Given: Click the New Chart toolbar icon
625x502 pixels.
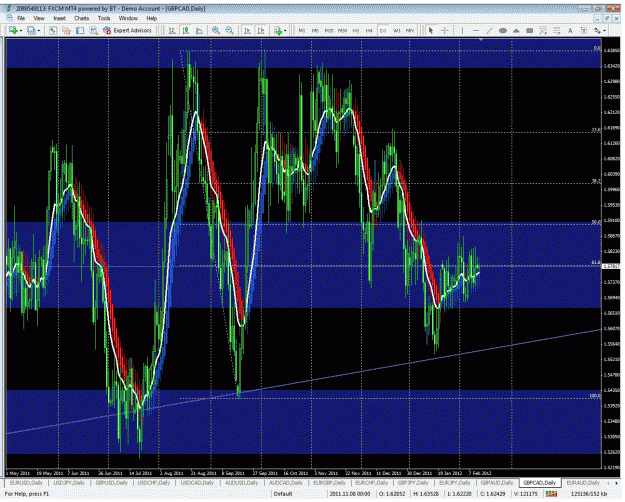Looking at the screenshot, I should click(13, 30).
